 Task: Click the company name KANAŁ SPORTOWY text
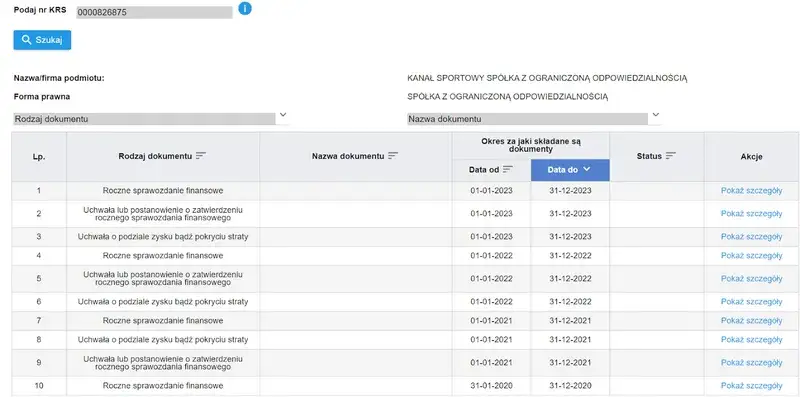tap(547, 78)
